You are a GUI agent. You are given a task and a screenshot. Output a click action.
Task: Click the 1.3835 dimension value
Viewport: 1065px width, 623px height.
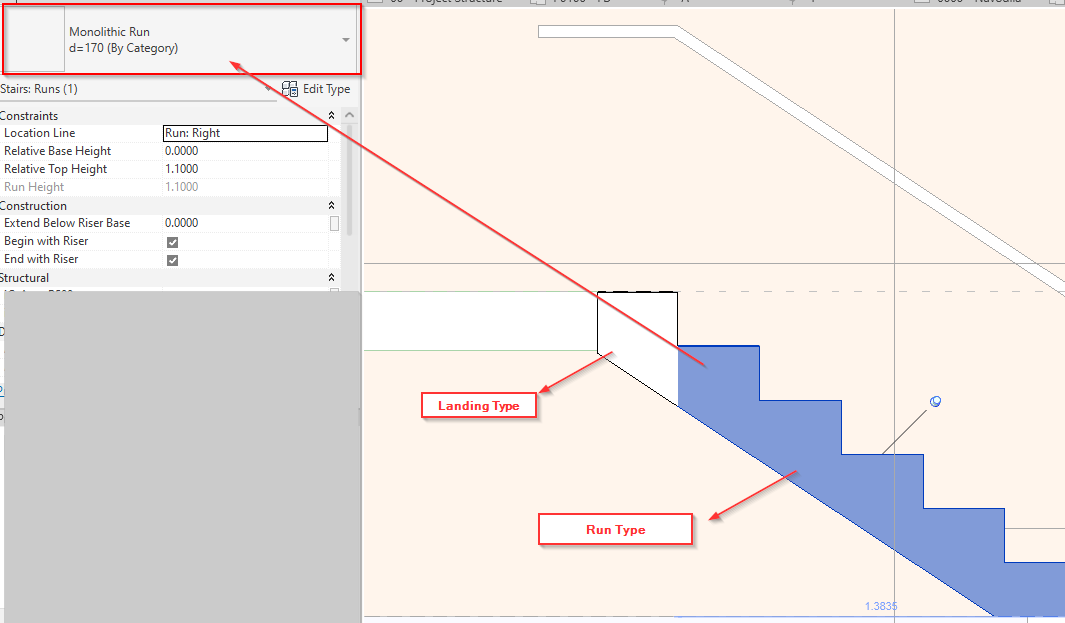click(880, 606)
